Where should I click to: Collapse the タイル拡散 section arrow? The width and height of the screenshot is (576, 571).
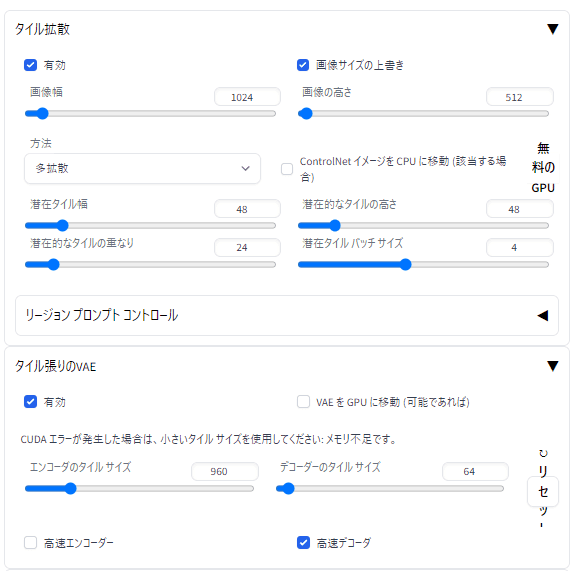552,29
